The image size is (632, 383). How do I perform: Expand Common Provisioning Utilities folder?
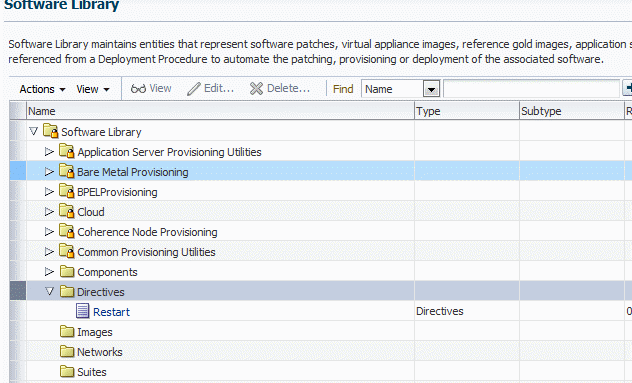(x=49, y=252)
